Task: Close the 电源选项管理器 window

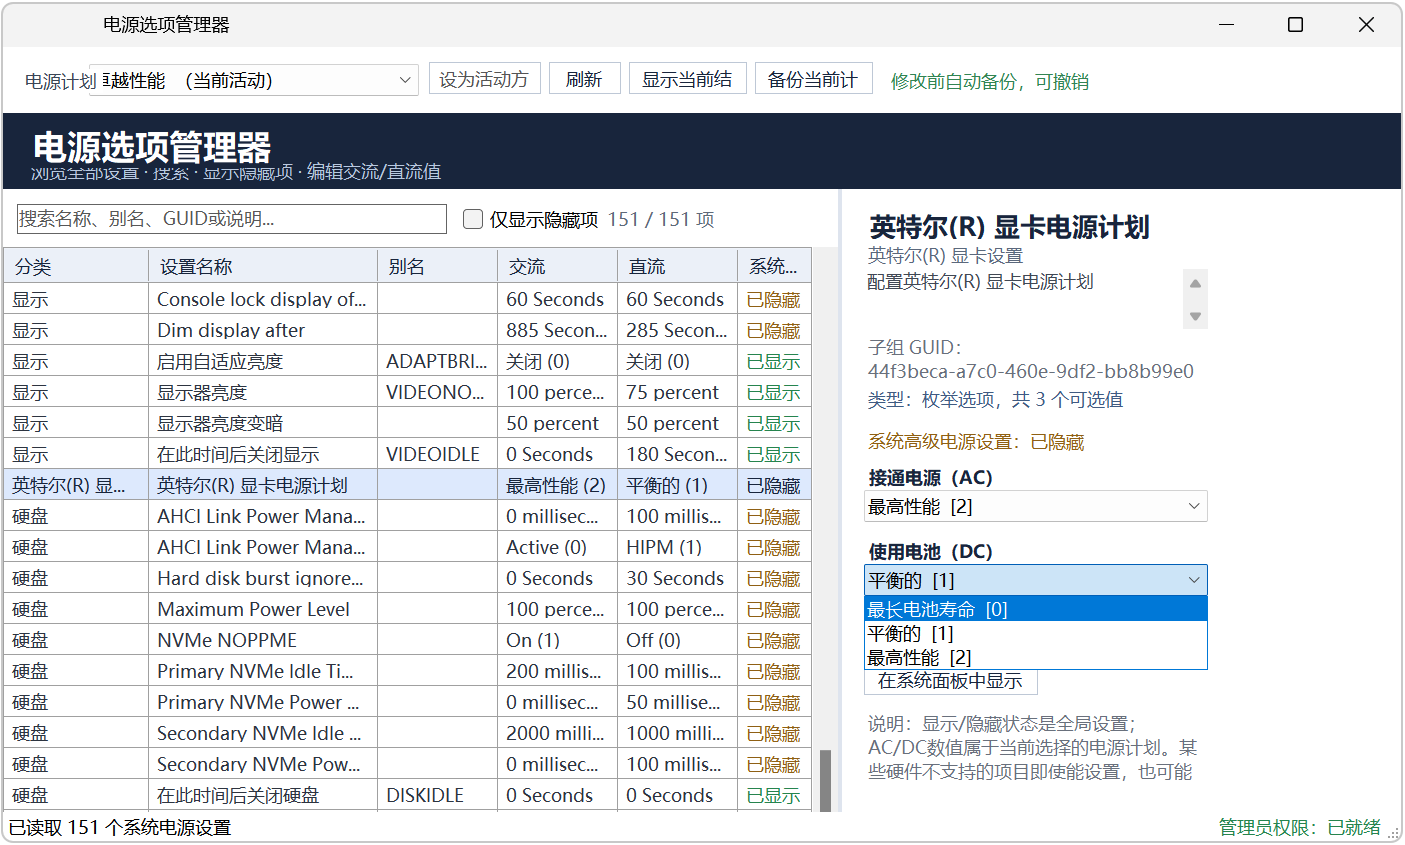Action: pyautogui.click(x=1366, y=24)
